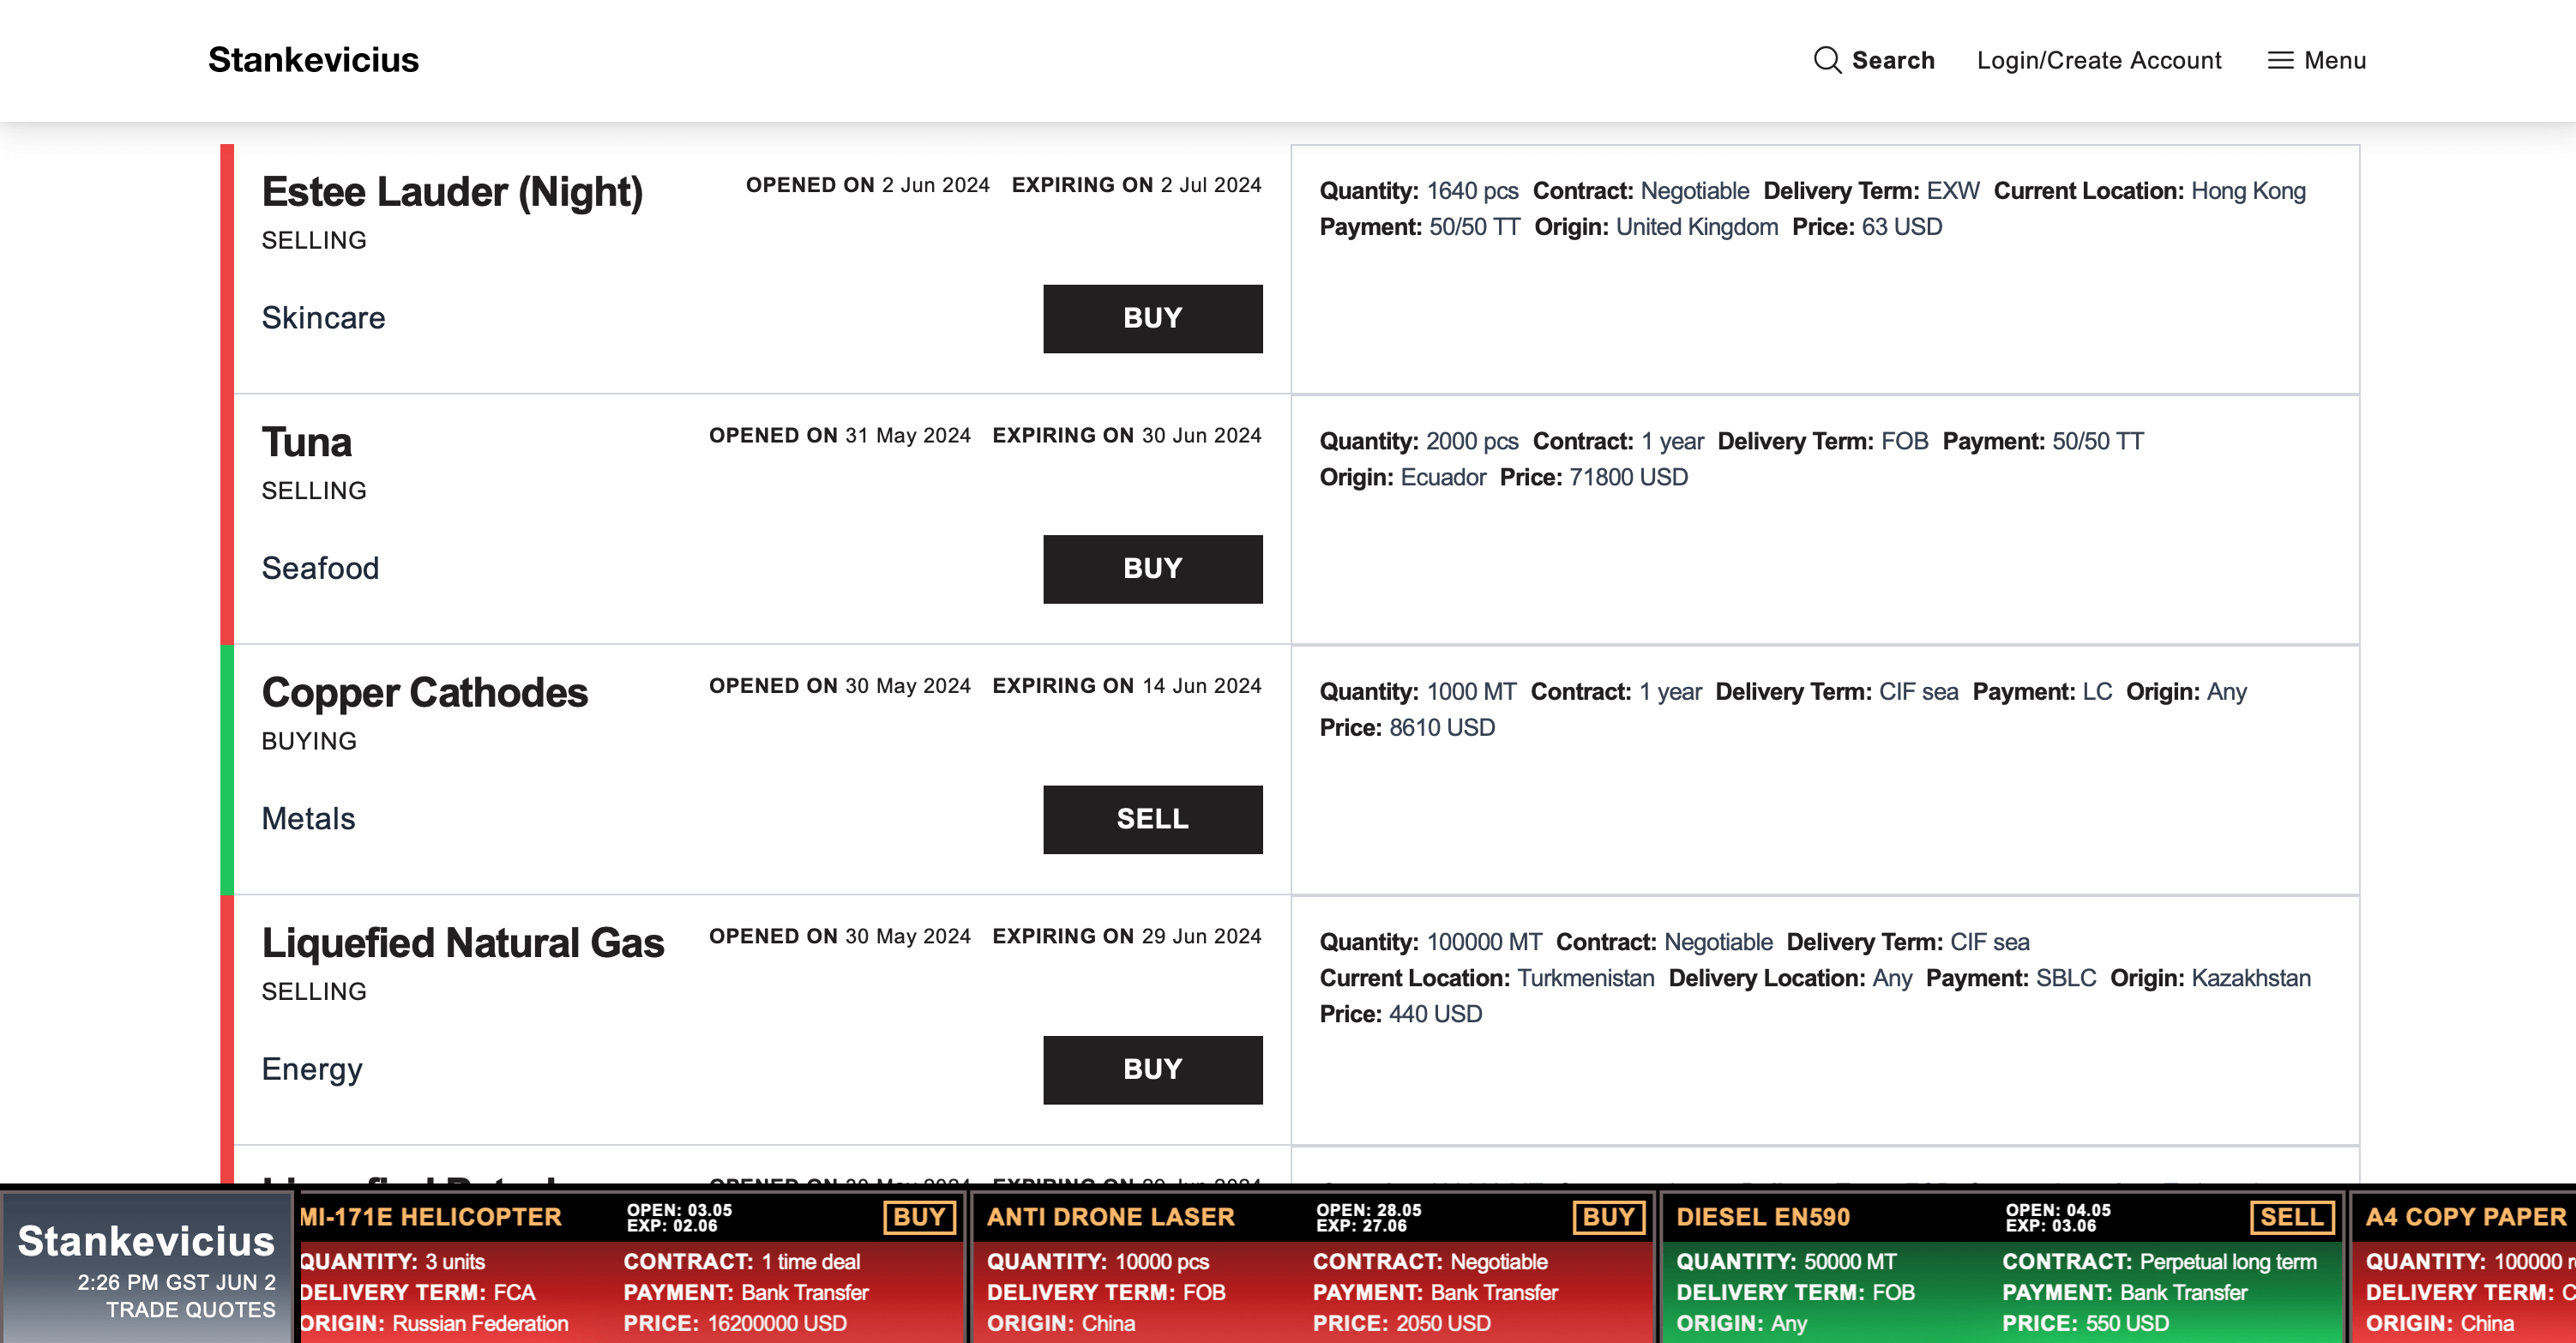Select the Metals category link
2576x1343 pixels.
308,819
